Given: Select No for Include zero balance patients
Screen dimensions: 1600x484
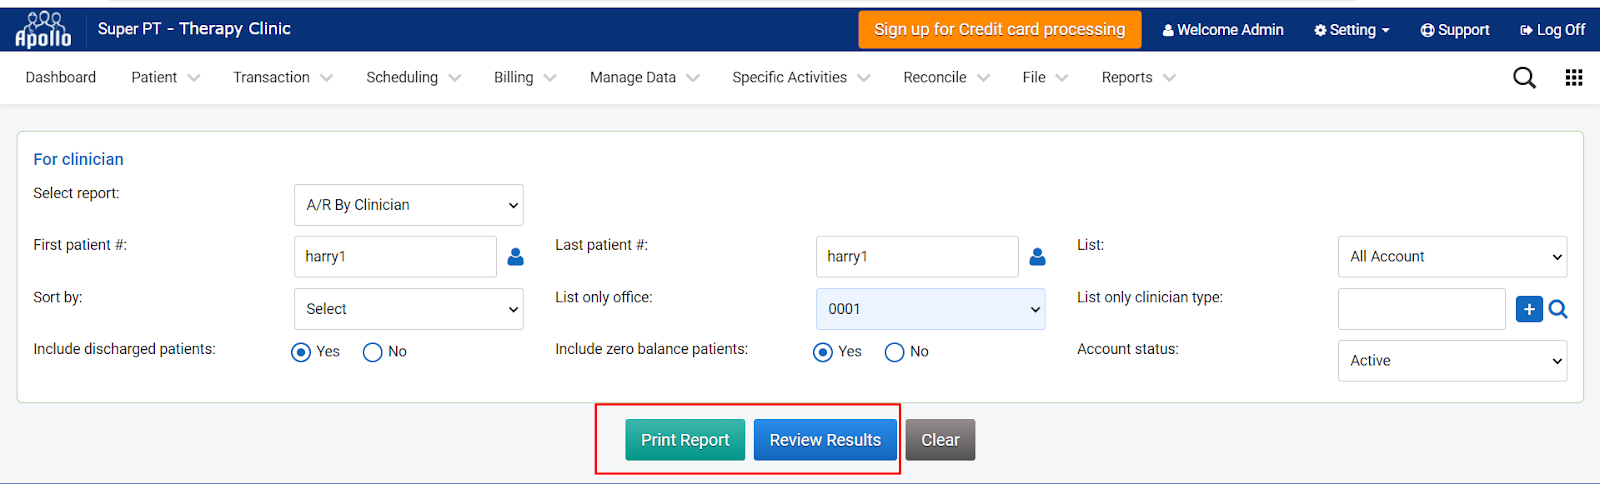Looking at the screenshot, I should (x=895, y=352).
